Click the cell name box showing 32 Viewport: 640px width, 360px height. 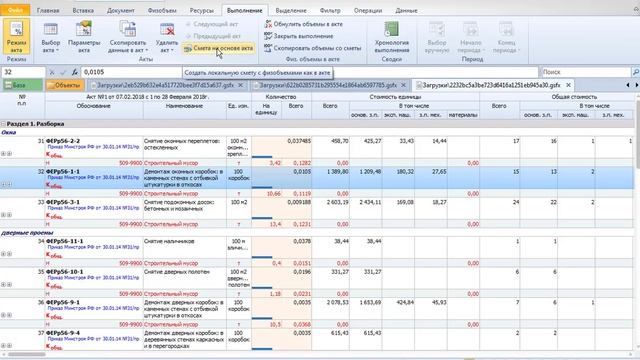coord(23,72)
